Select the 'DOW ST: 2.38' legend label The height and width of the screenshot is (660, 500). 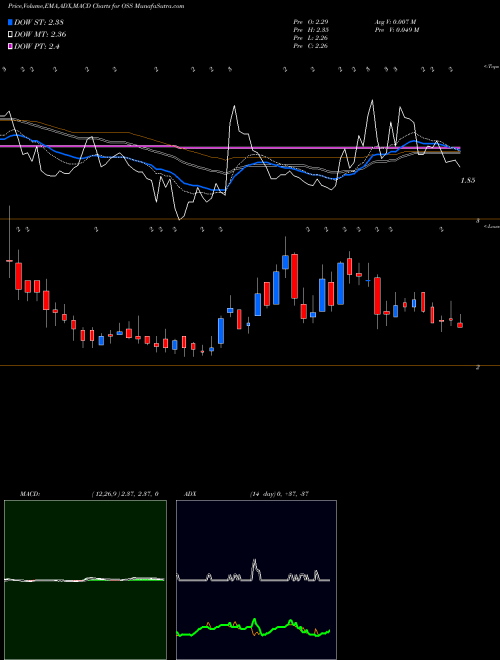[x=39, y=22]
